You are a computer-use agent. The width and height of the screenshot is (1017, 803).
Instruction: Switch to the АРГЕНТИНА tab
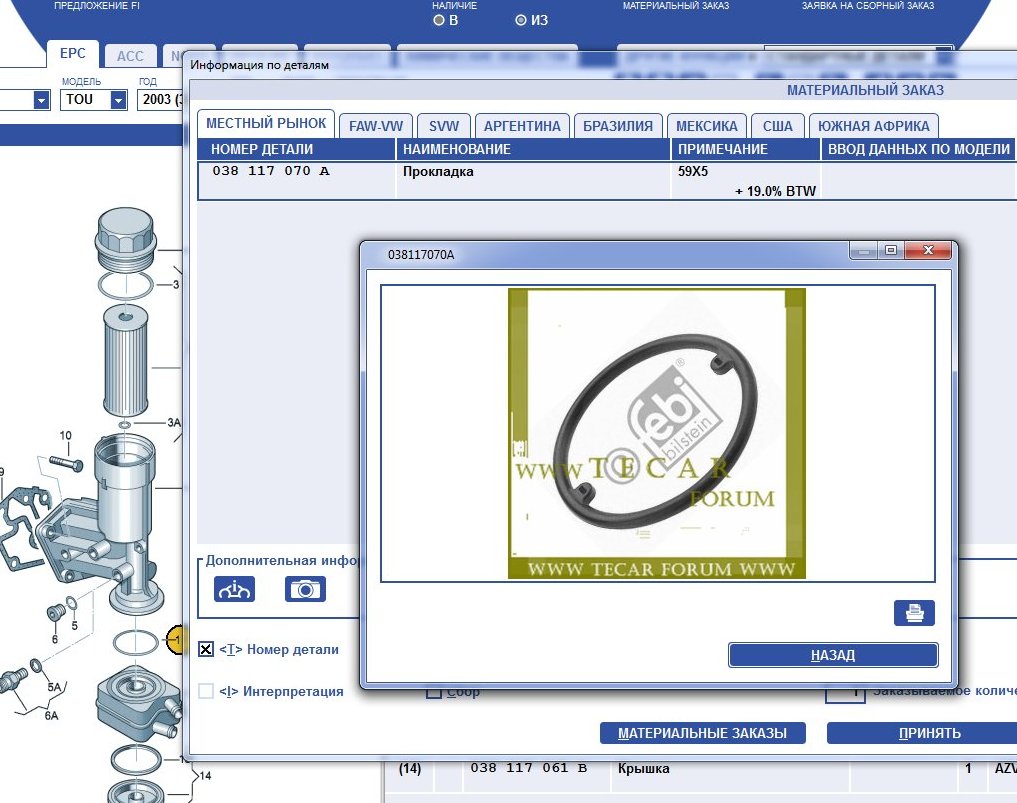[522, 126]
